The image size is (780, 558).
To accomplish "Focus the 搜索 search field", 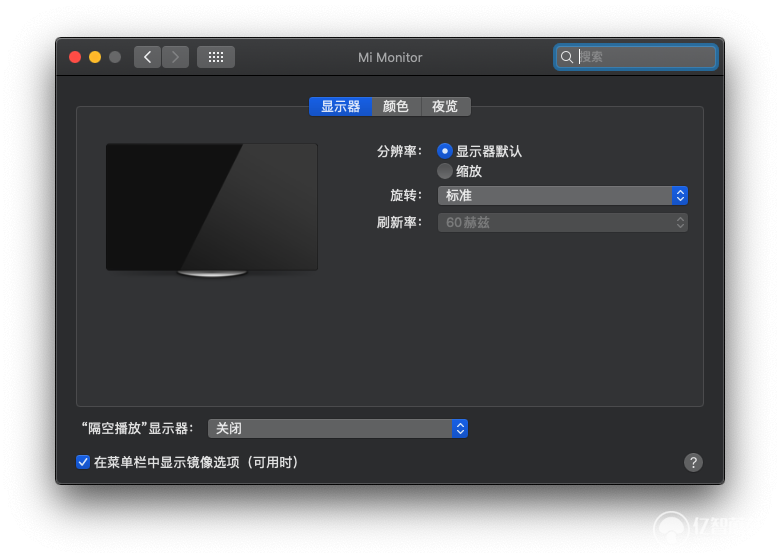I will coord(636,57).
